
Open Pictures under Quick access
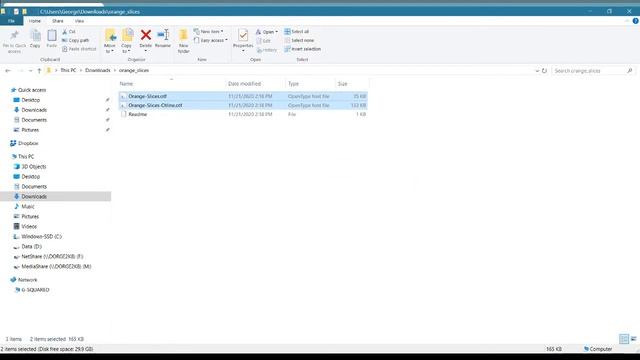point(30,130)
